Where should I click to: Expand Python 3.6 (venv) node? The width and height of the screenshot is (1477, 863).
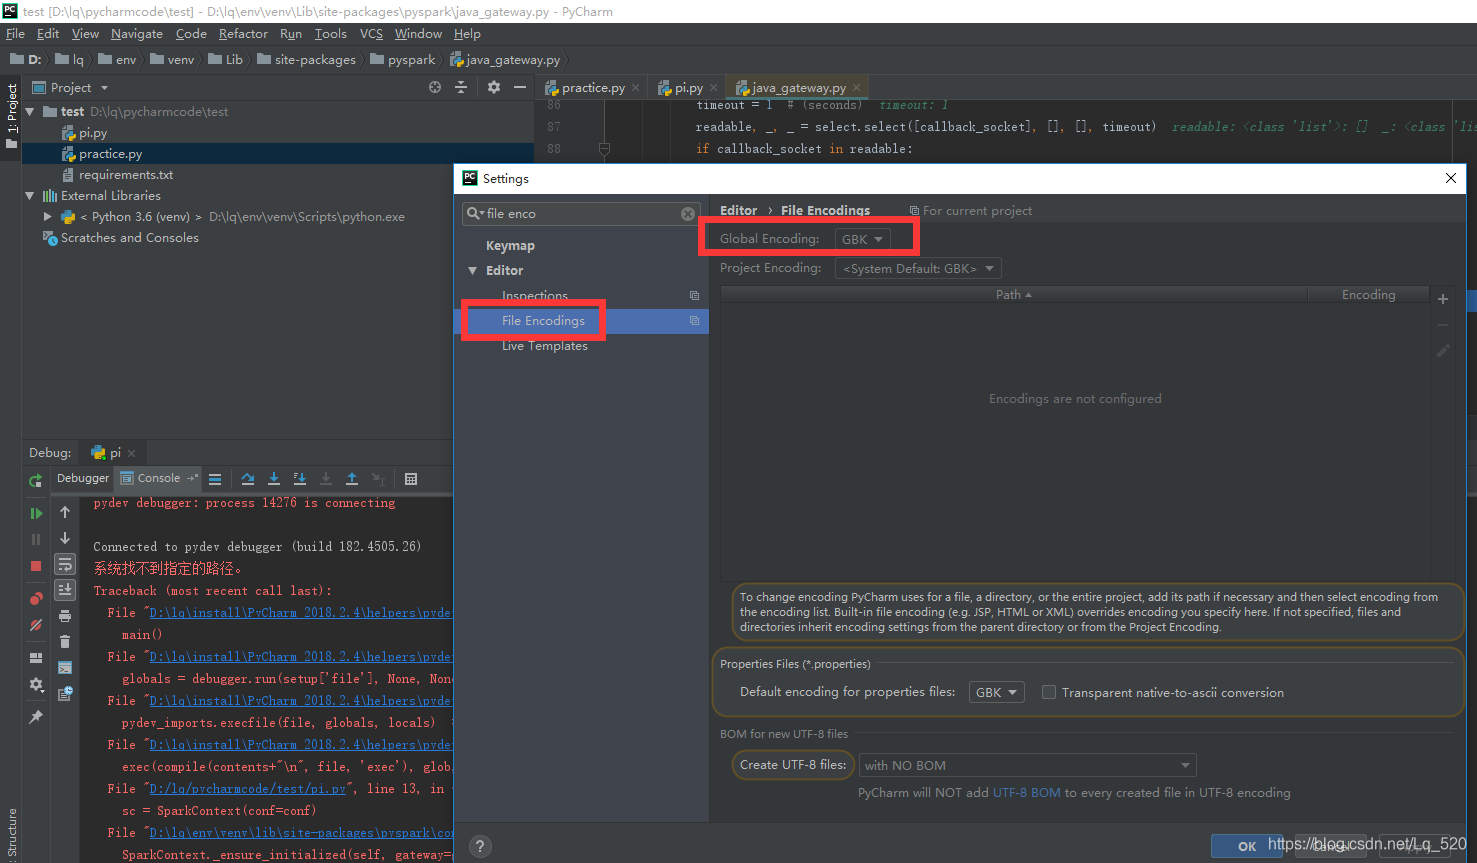coord(47,217)
